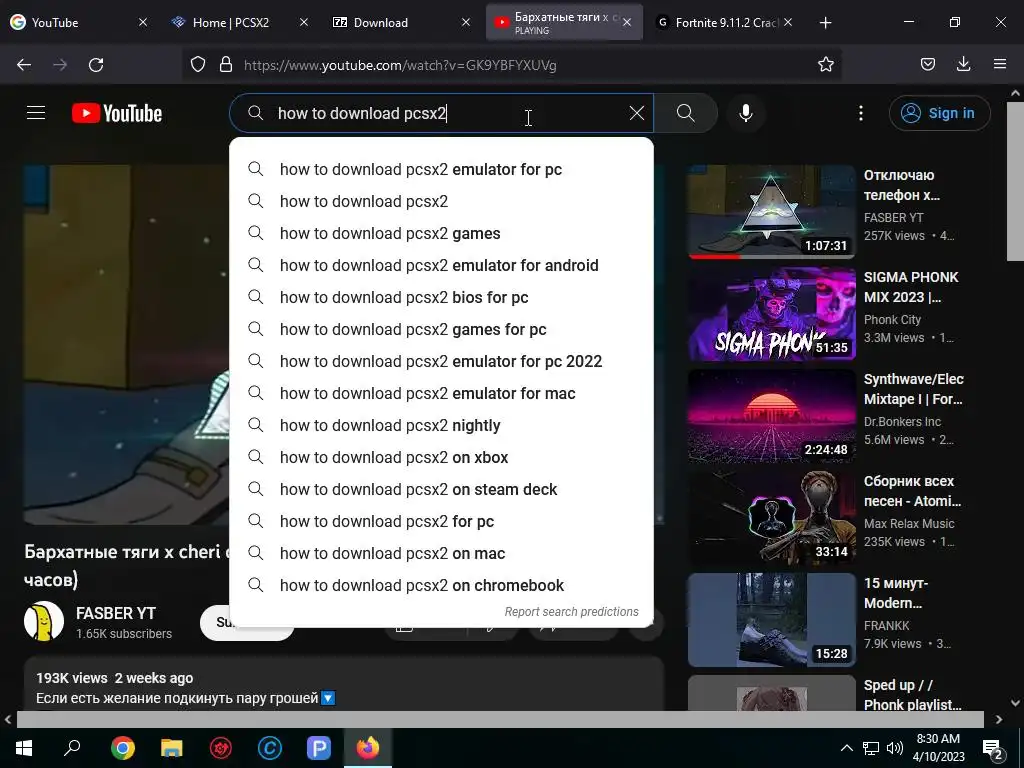Click the URL address bar

509,65
